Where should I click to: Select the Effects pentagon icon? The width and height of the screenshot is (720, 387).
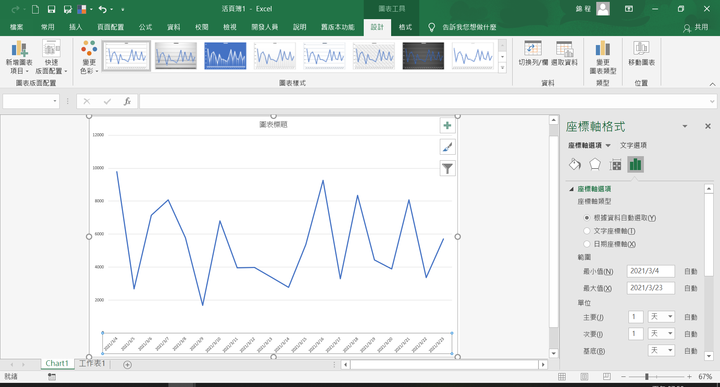coord(595,164)
